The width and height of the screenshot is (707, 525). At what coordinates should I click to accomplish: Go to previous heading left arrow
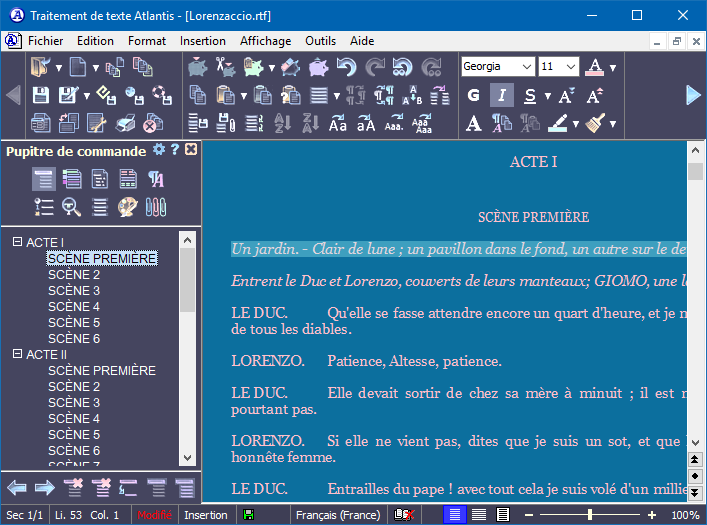[17, 488]
